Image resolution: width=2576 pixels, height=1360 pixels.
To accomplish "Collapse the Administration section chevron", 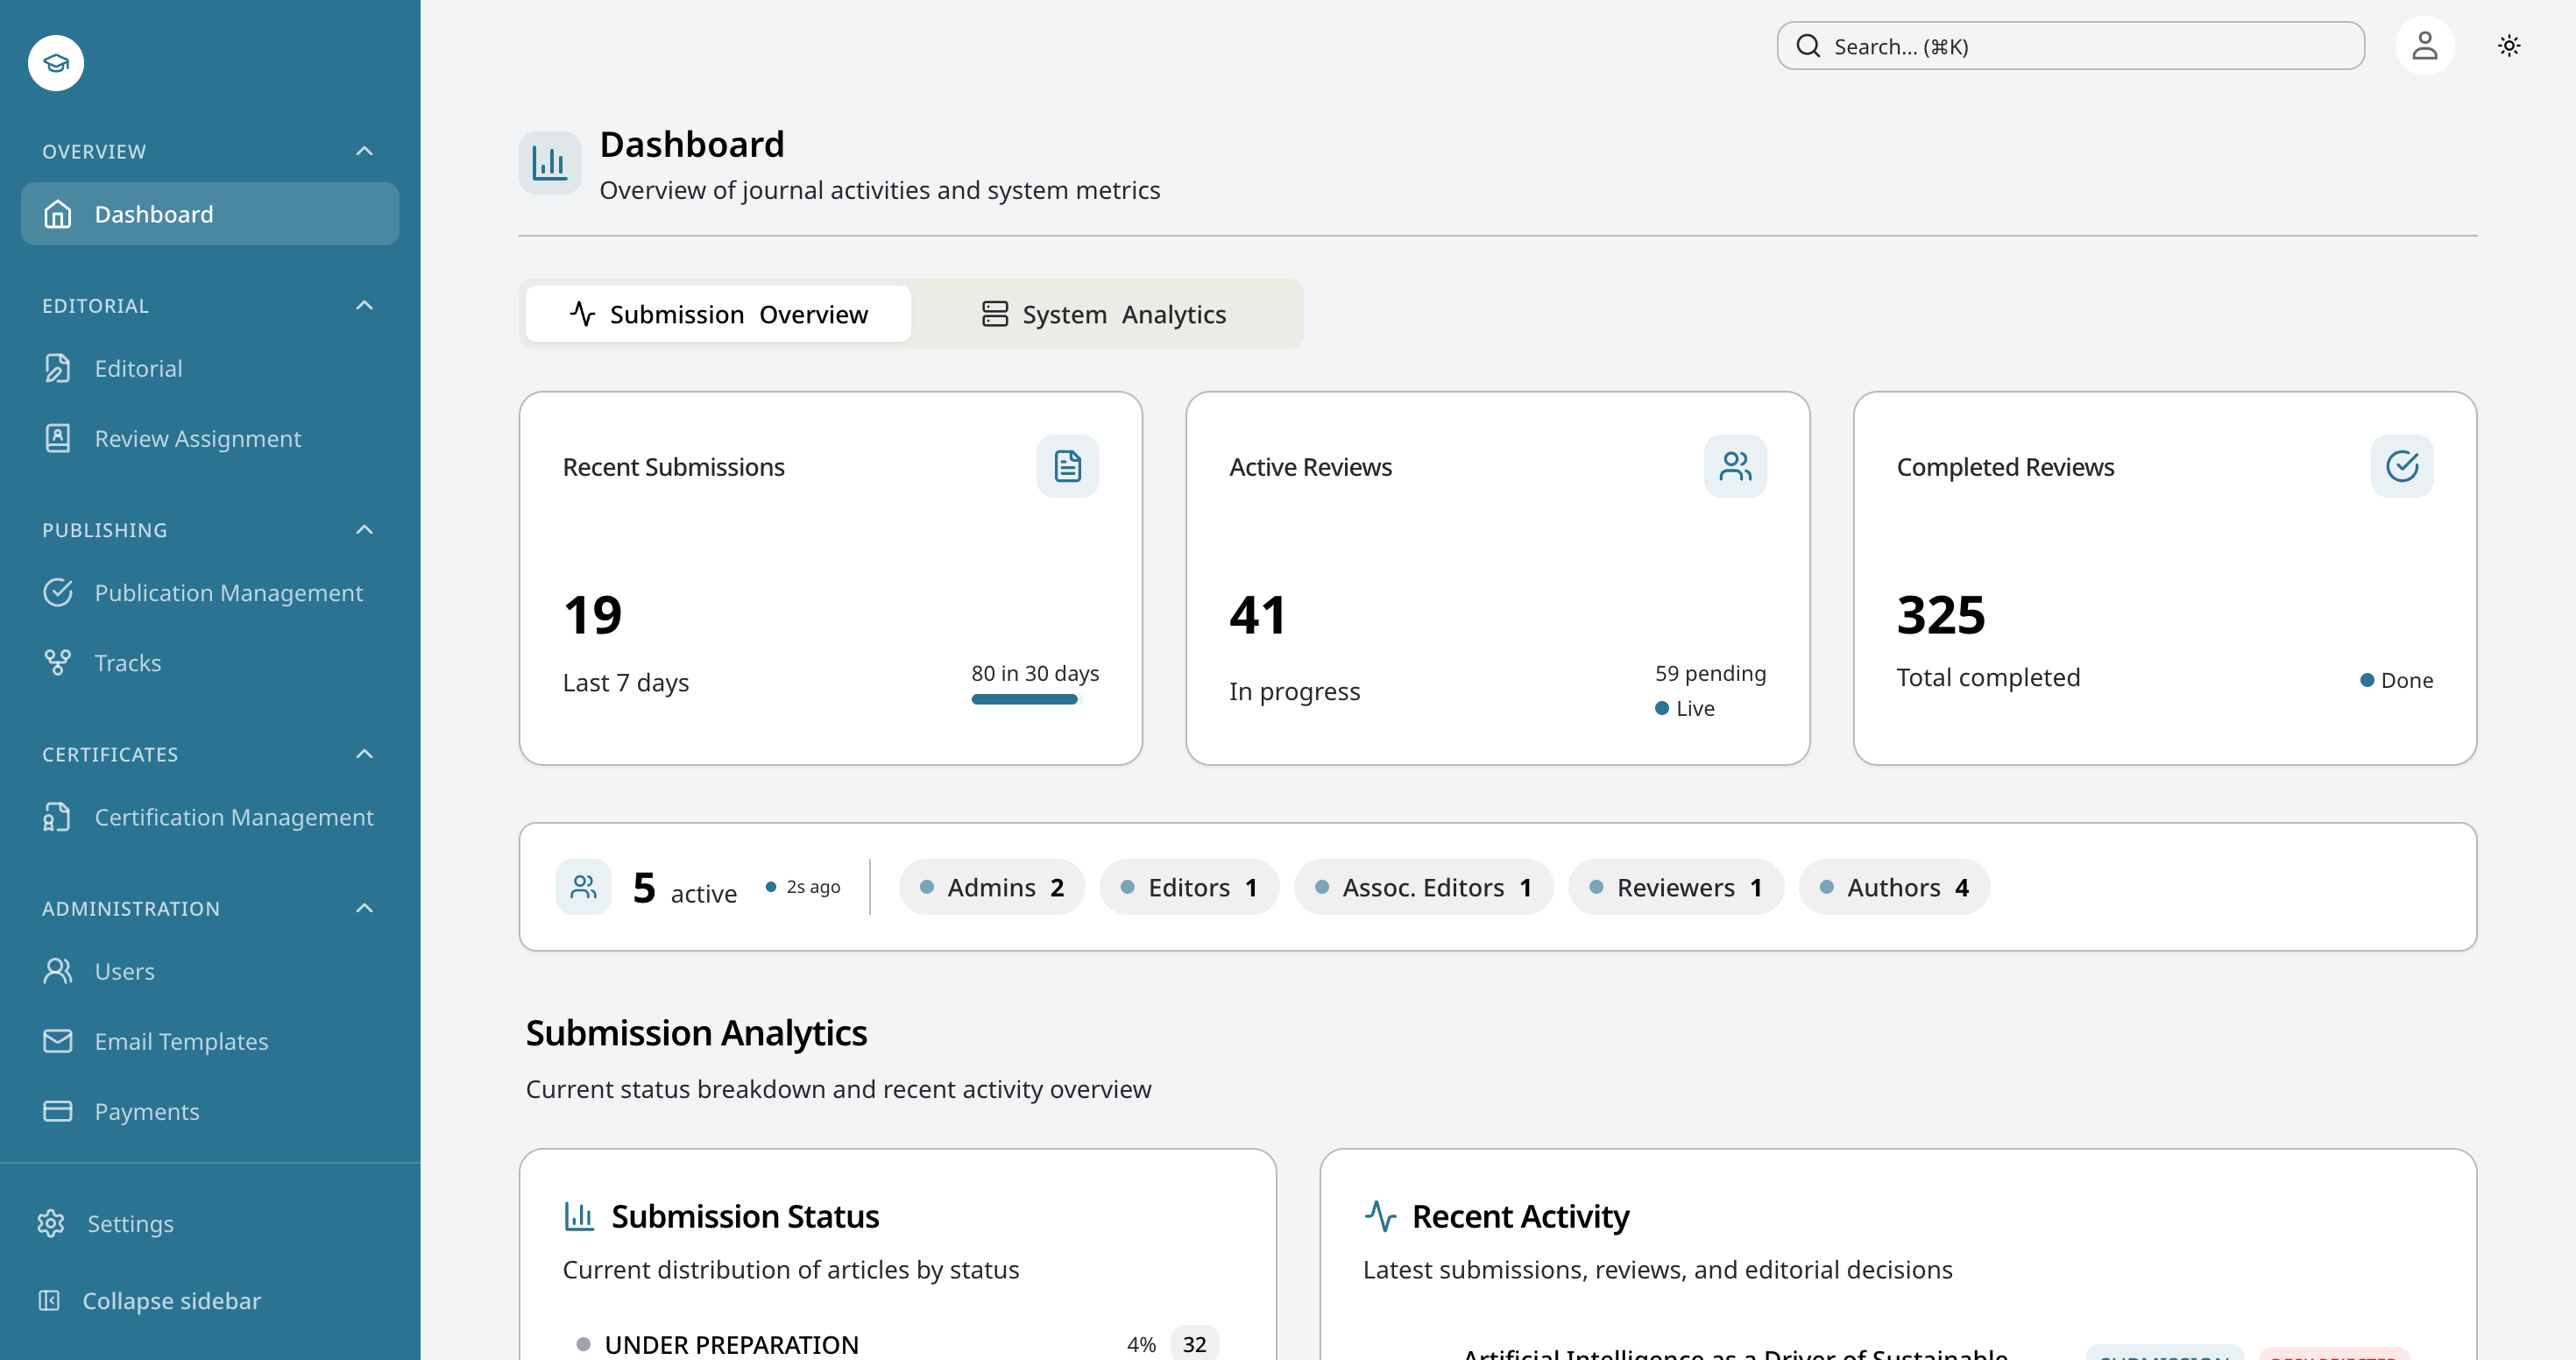I will click(x=365, y=908).
